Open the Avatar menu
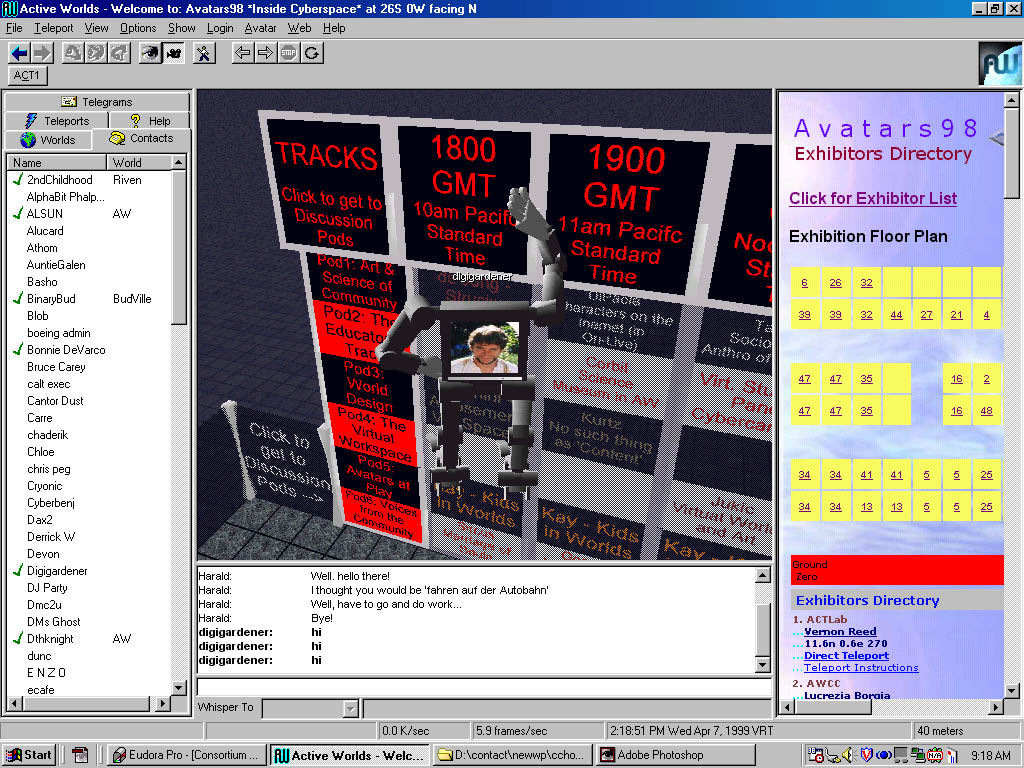Viewport: 1024px width, 768px height. (x=260, y=28)
